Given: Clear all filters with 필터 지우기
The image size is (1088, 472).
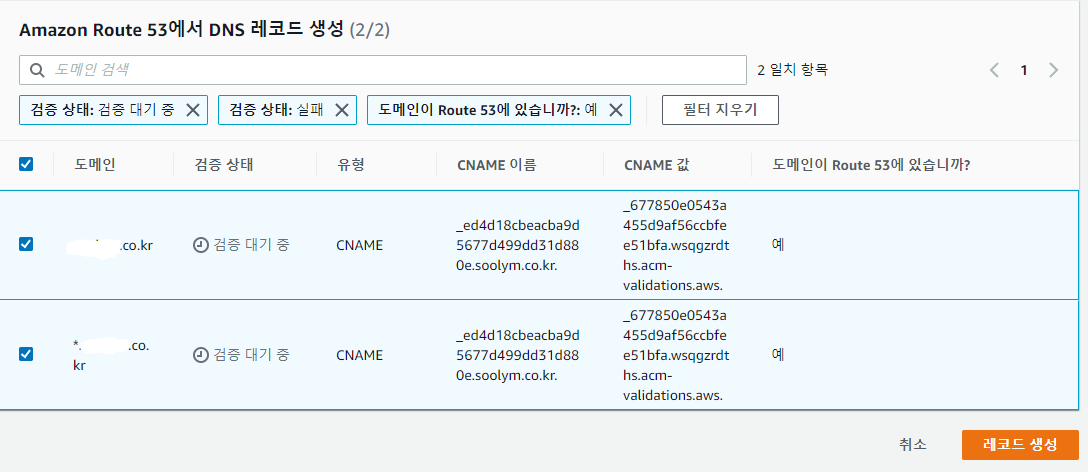Looking at the screenshot, I should pos(720,110).
